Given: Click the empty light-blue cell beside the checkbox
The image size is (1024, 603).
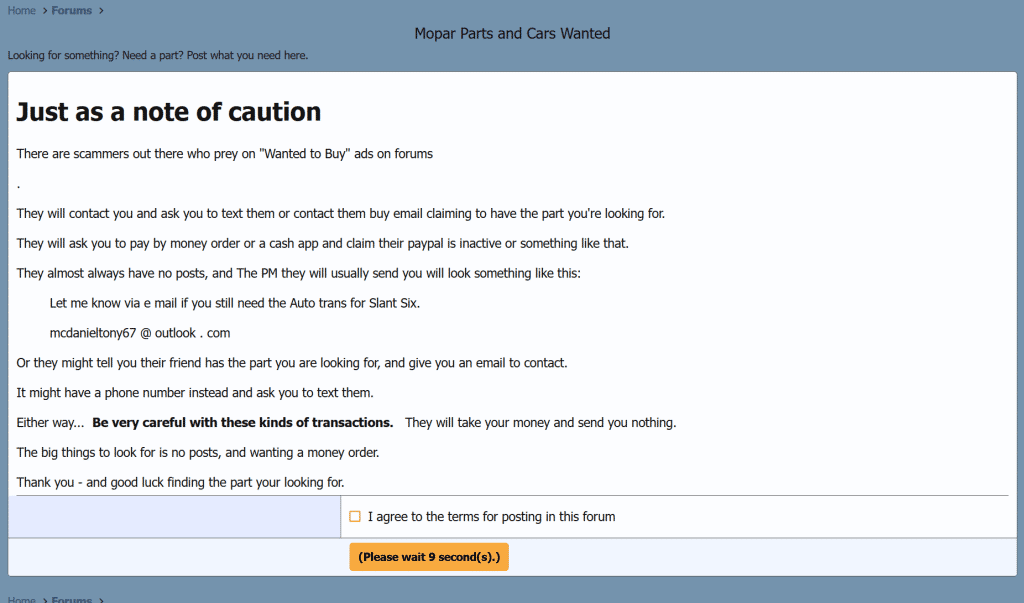Looking at the screenshot, I should [174, 517].
